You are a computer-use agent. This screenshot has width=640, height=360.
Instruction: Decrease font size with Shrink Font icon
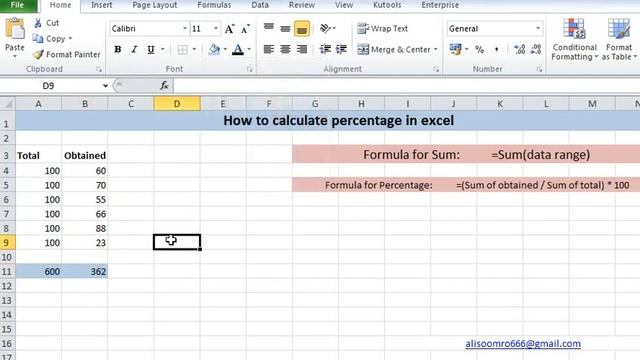(x=245, y=29)
